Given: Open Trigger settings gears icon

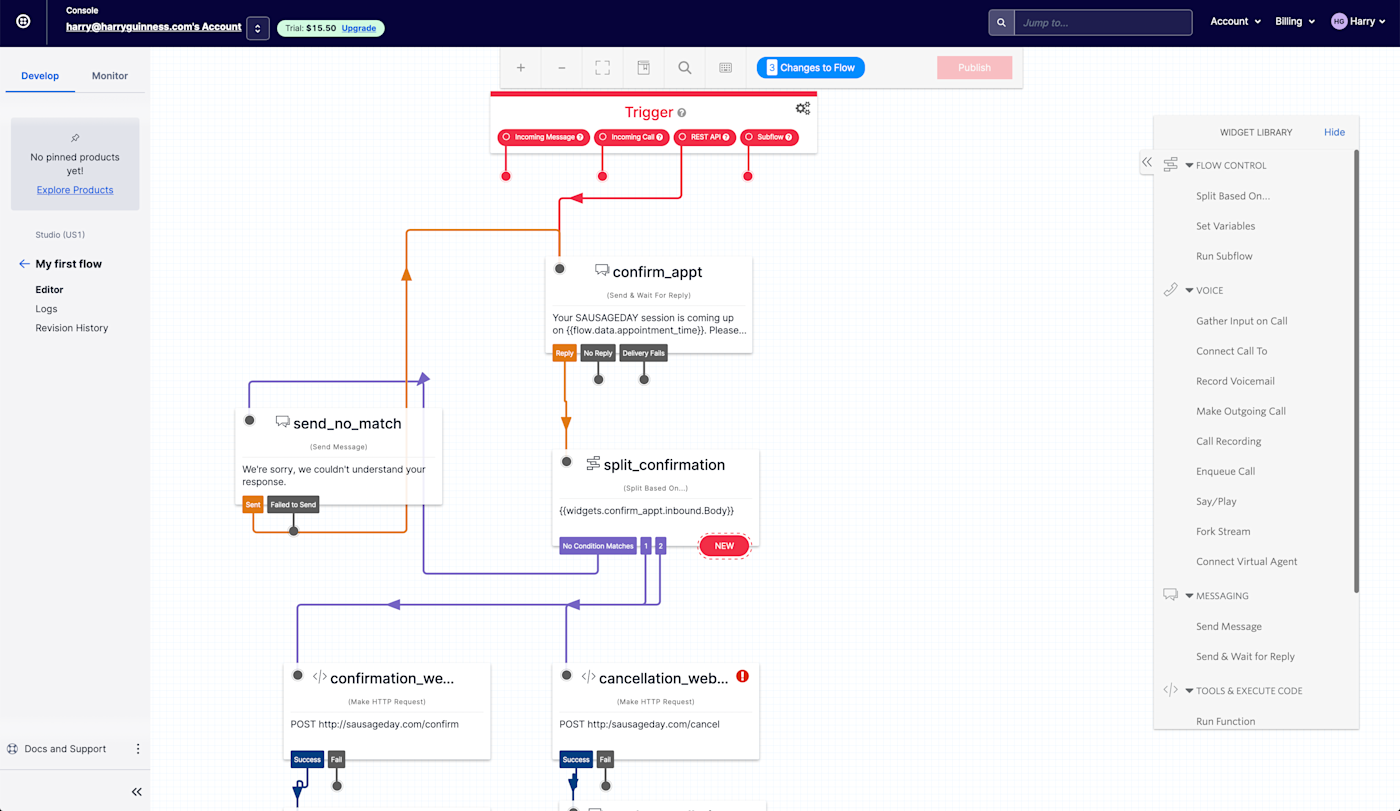Looking at the screenshot, I should tap(803, 108).
